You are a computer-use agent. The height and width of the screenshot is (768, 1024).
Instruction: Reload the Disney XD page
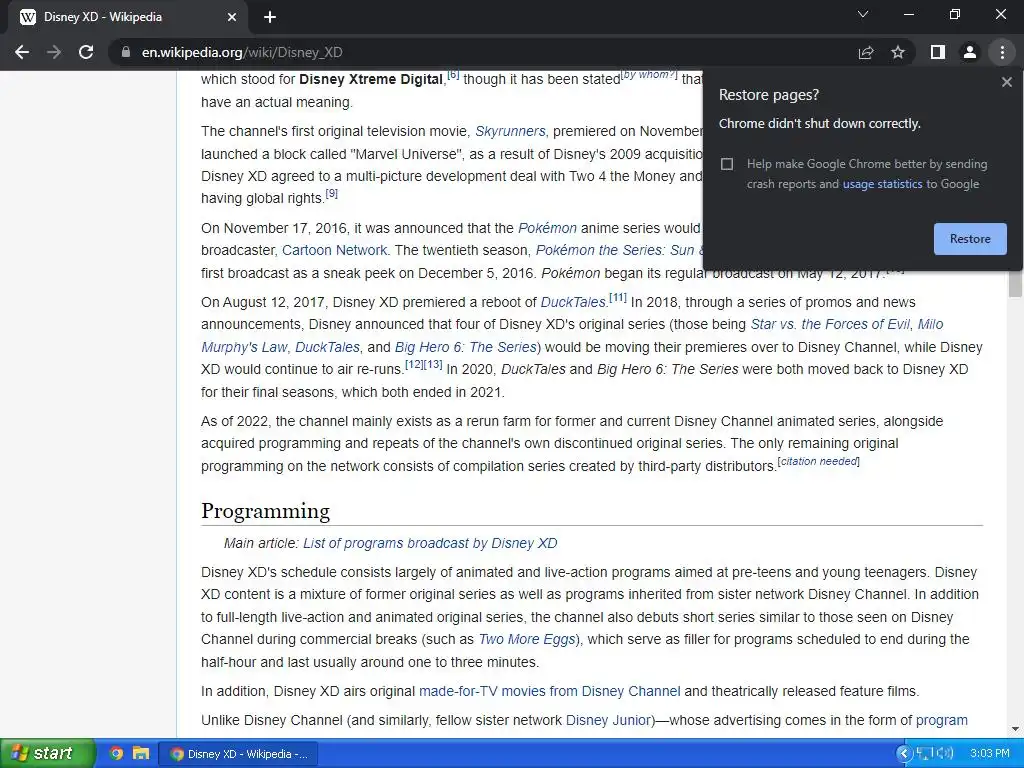click(x=86, y=52)
